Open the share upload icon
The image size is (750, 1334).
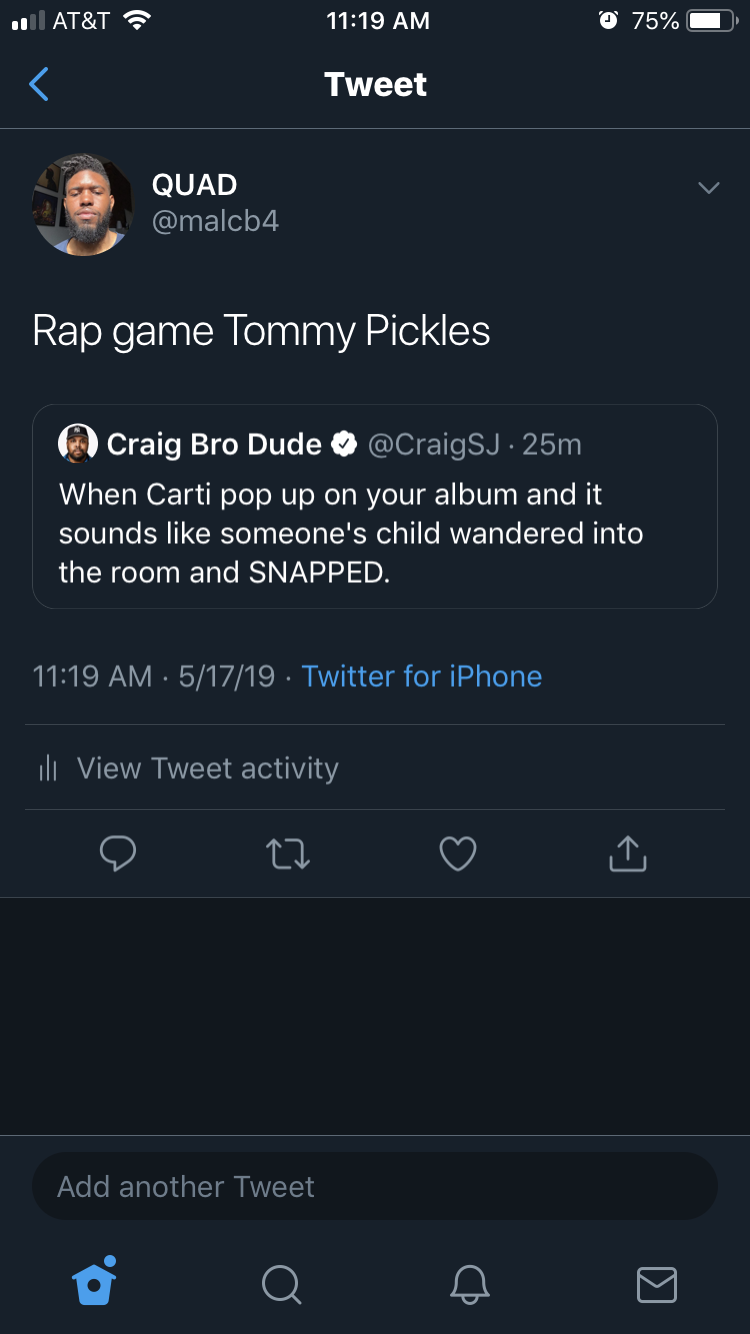pyautogui.click(x=628, y=853)
